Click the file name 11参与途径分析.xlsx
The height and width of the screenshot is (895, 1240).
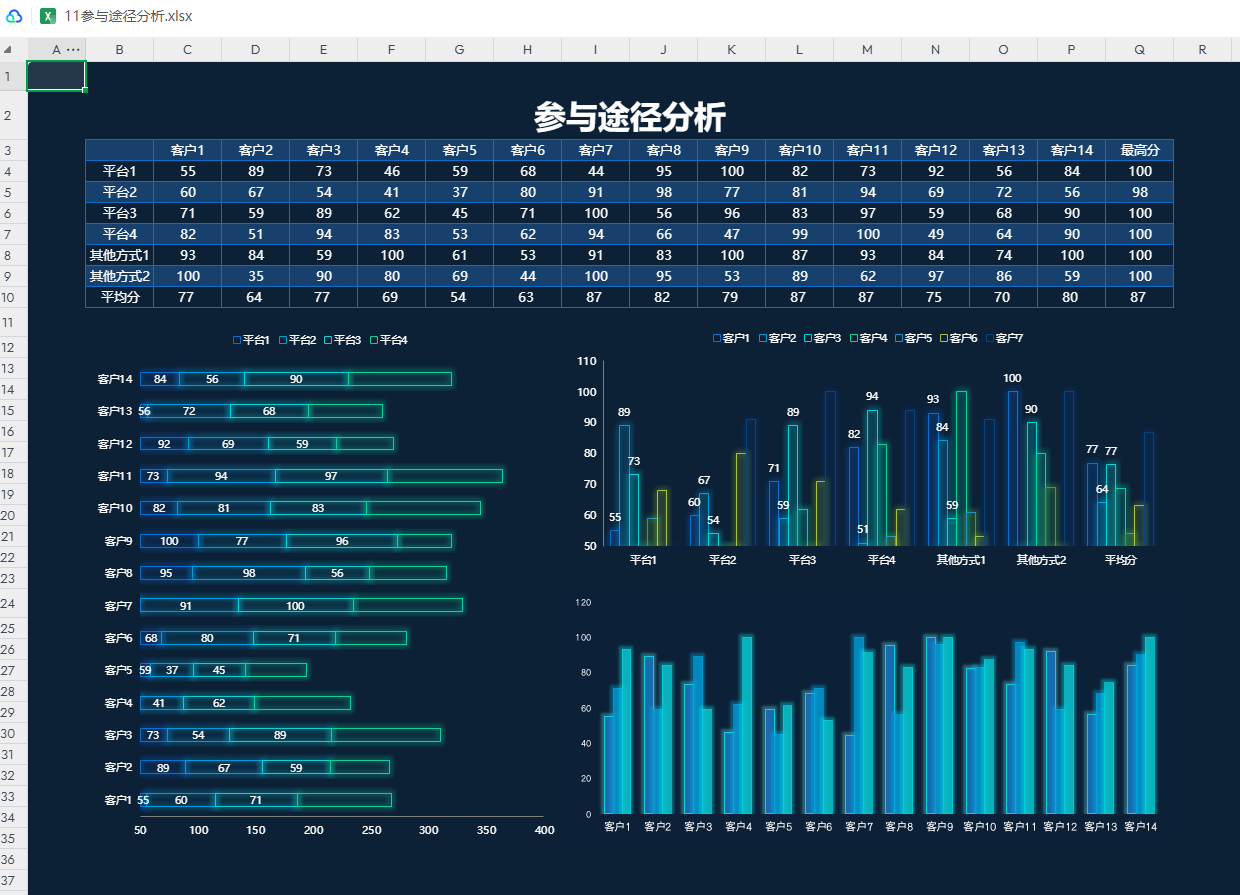point(128,16)
